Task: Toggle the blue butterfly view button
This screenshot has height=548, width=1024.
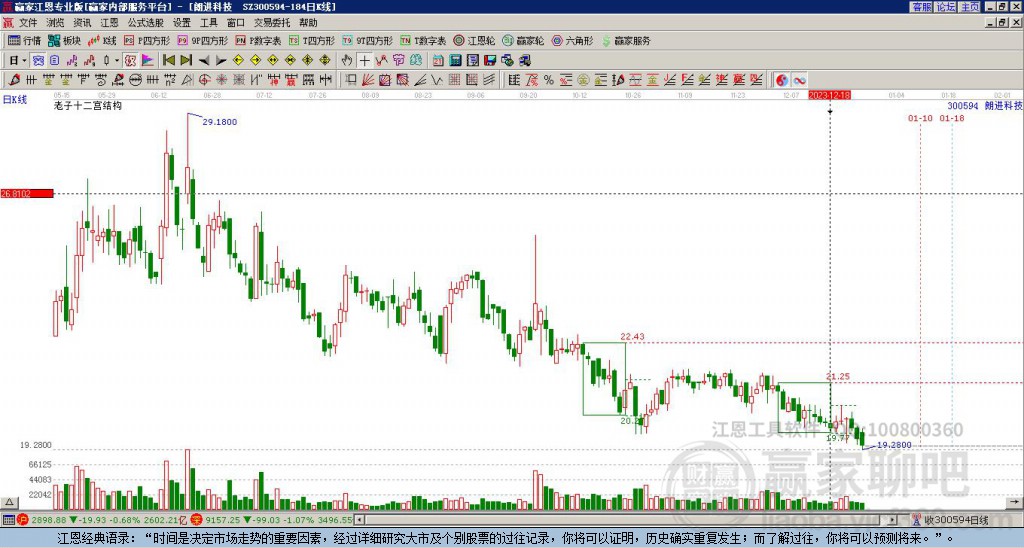Action: click(x=38, y=60)
